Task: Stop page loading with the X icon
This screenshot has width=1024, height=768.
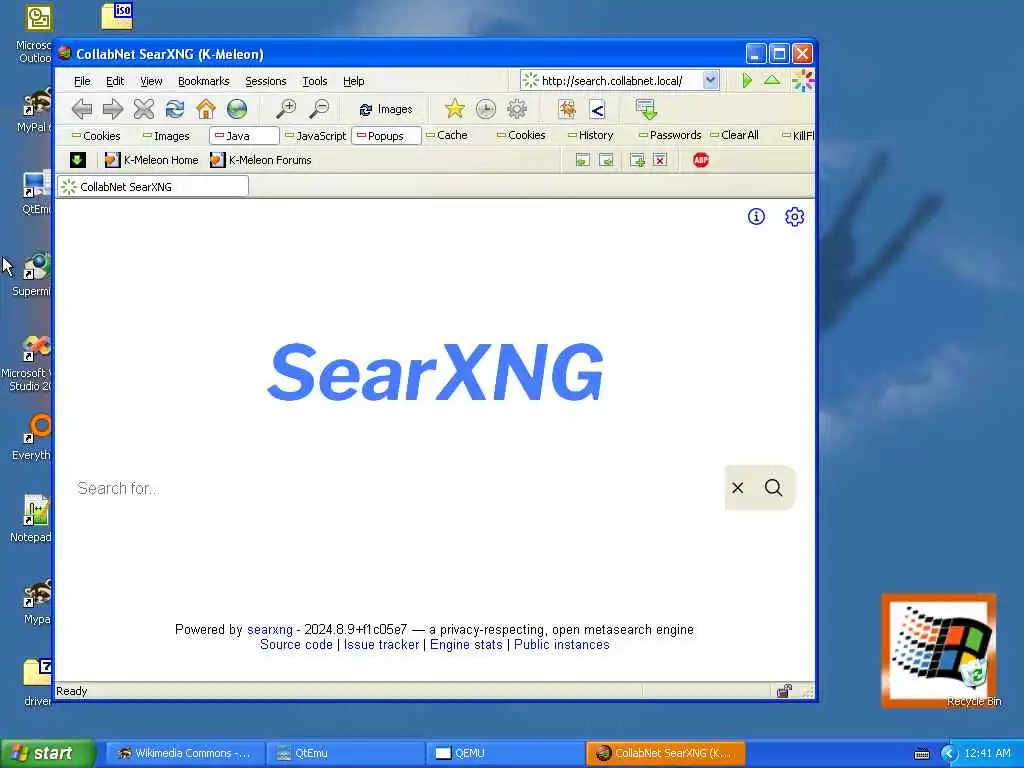Action: (x=144, y=109)
